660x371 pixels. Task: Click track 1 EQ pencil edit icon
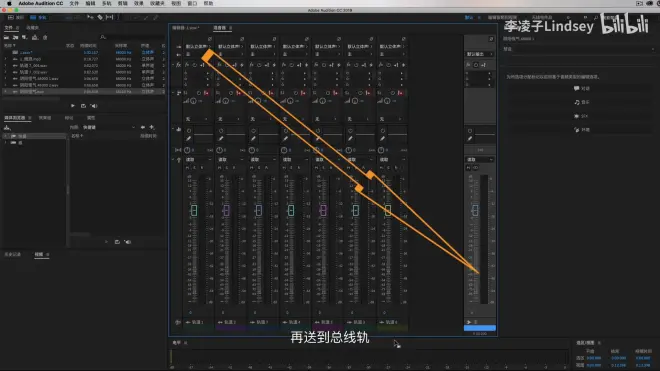(x=189, y=139)
